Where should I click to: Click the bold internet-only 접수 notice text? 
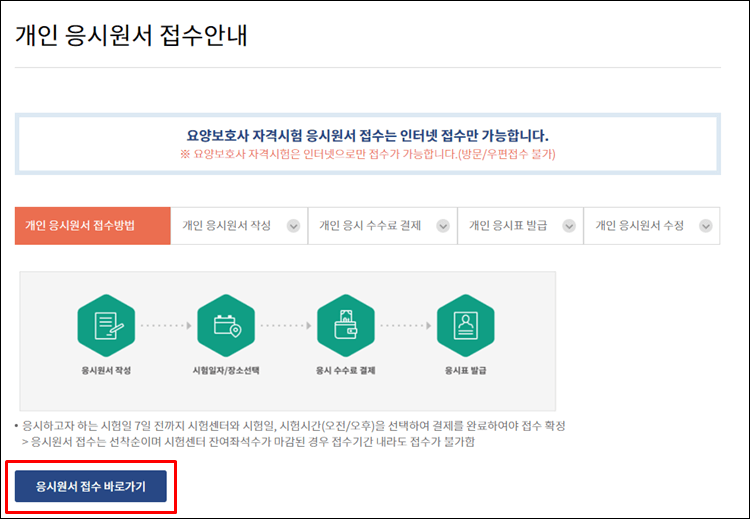[368, 135]
